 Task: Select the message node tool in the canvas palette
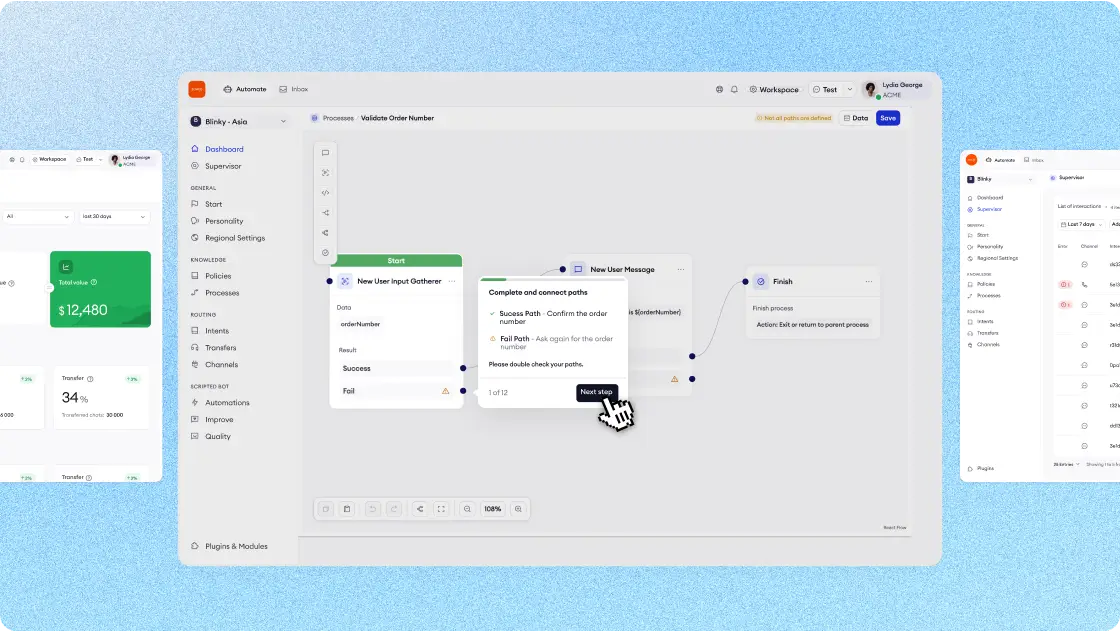point(326,153)
